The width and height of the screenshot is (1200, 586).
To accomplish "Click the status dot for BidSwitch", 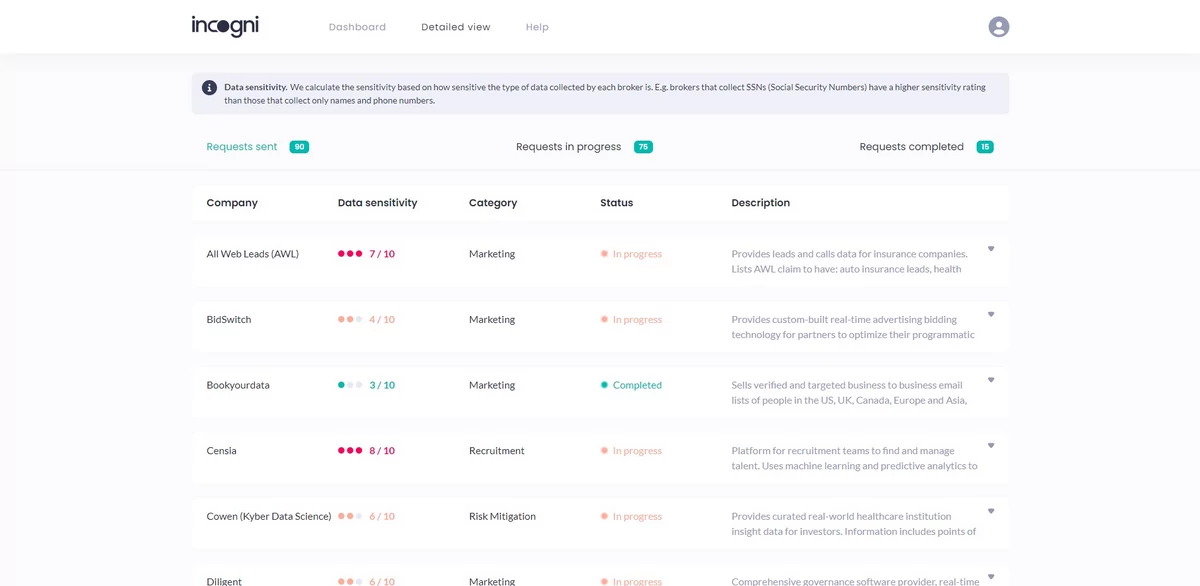I will (x=604, y=320).
